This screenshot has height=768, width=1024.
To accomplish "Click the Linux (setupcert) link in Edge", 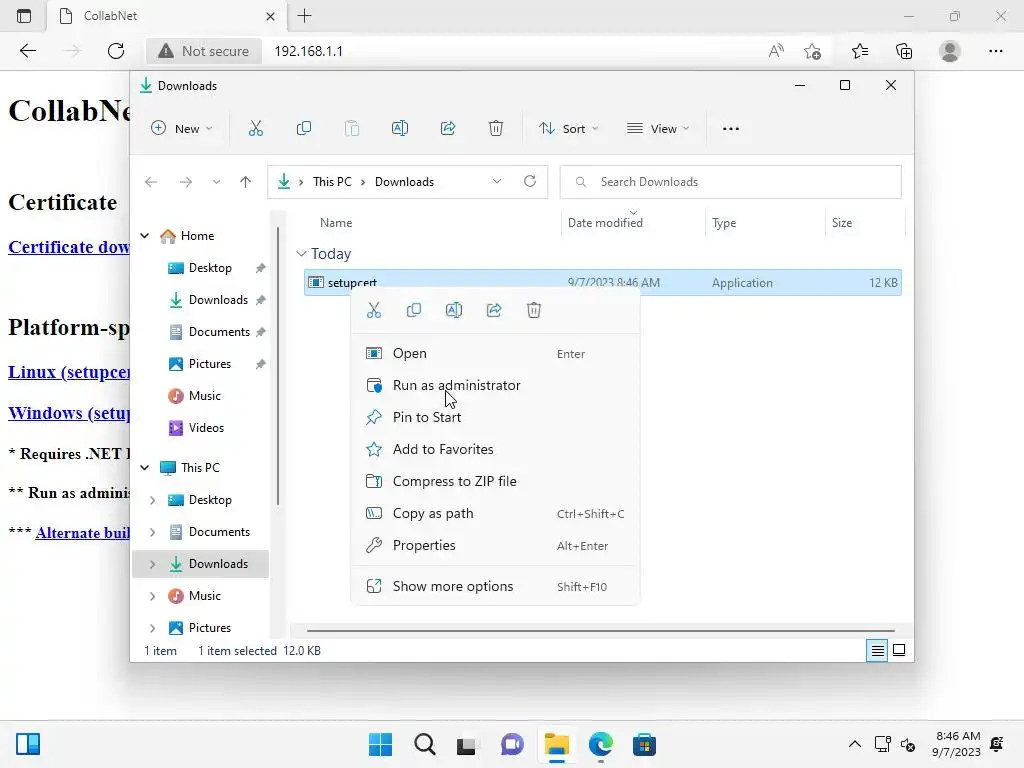I will (x=69, y=372).
